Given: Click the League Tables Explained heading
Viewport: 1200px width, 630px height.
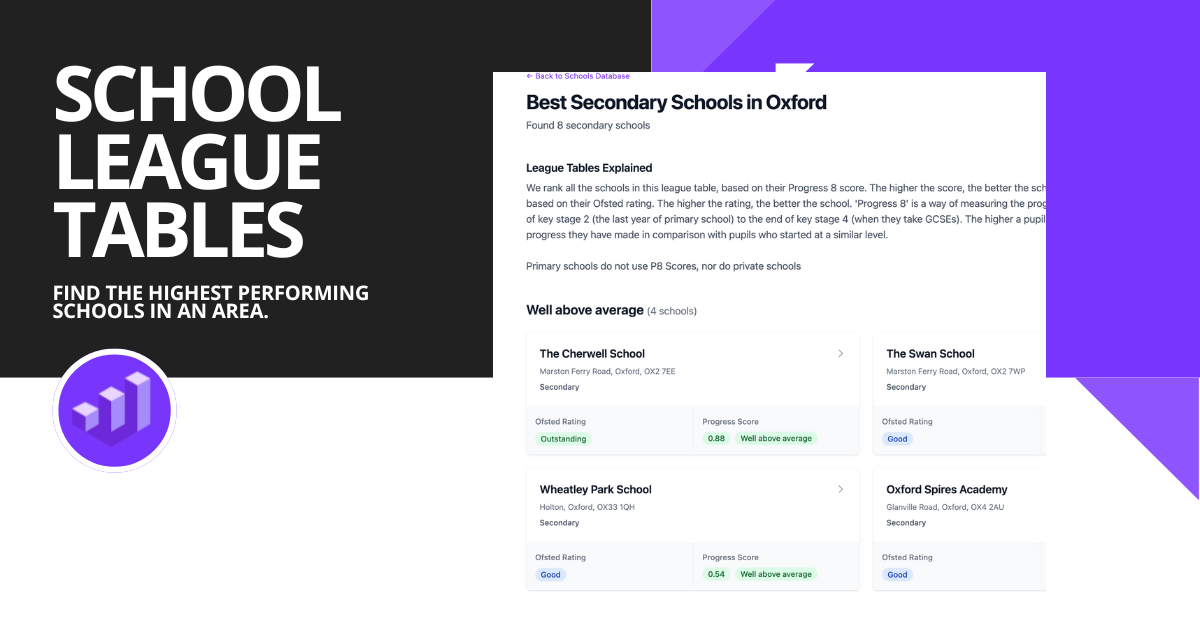Looking at the screenshot, I should coord(589,168).
